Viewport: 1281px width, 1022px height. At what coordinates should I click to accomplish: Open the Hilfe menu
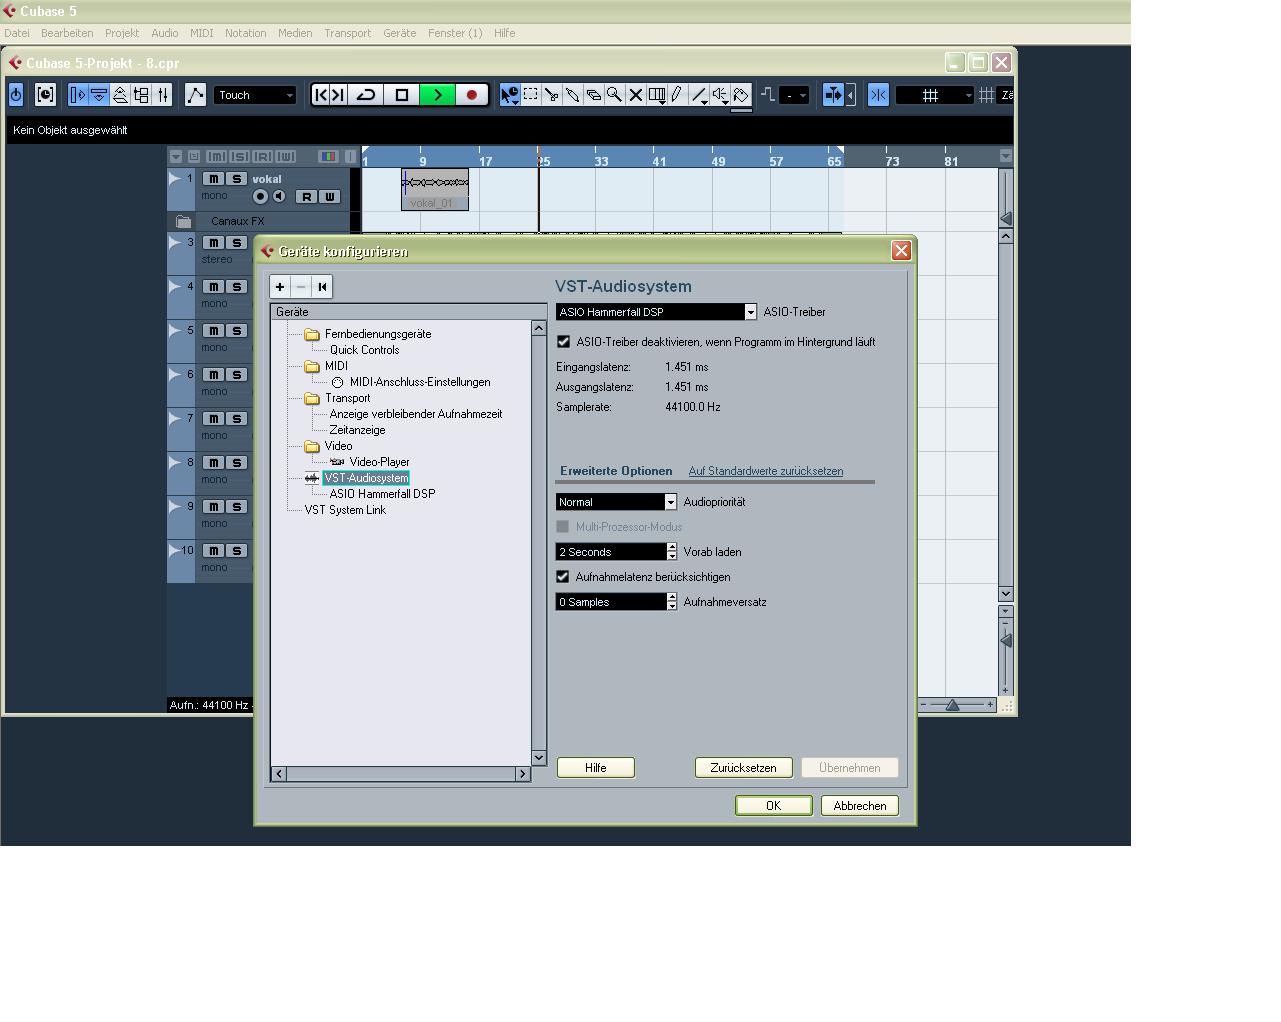point(504,33)
